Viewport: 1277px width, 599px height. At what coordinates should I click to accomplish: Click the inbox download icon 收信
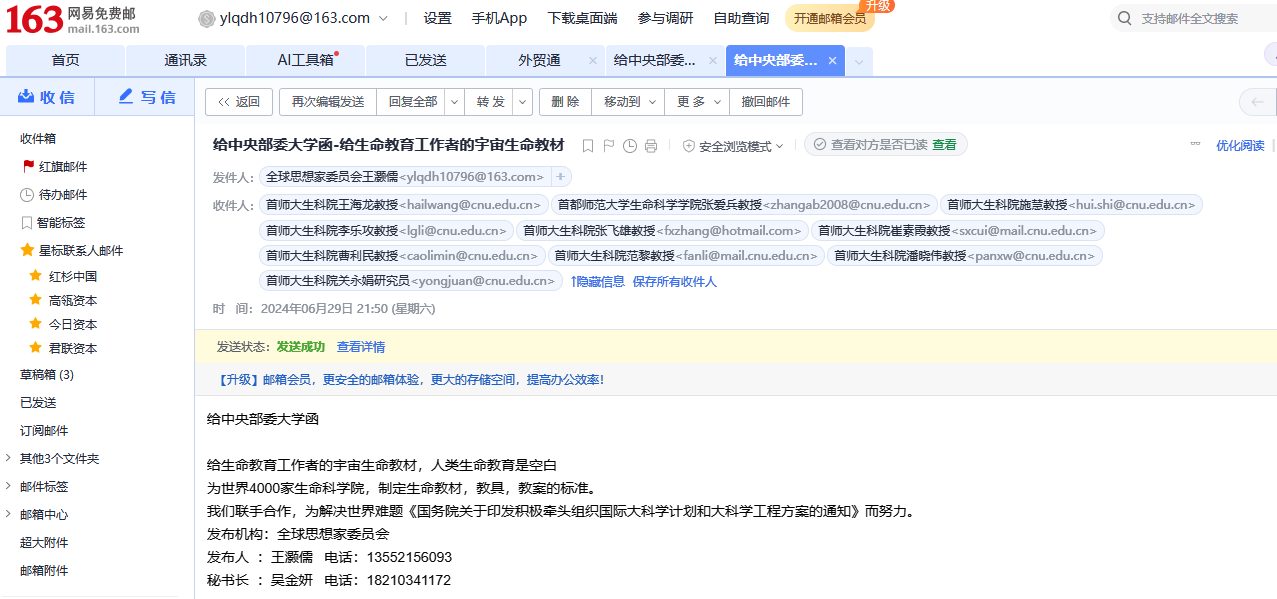[x=26, y=96]
